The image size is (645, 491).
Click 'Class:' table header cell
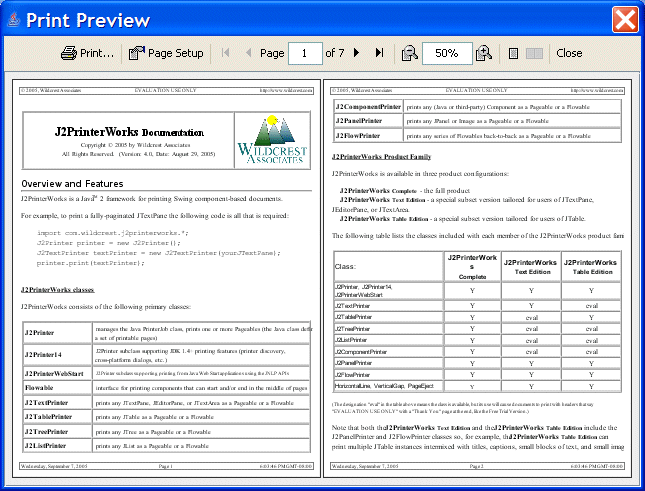pyautogui.click(x=388, y=266)
